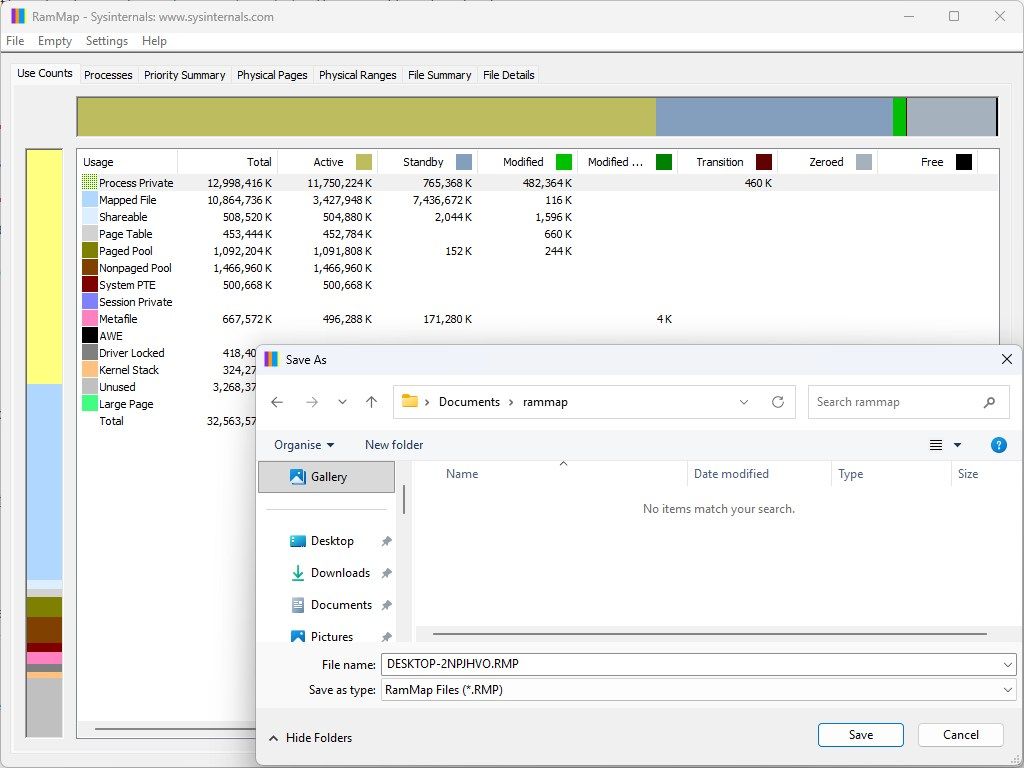Click the Session Private purple icon
Viewport: 1024px width, 768px height.
point(89,302)
